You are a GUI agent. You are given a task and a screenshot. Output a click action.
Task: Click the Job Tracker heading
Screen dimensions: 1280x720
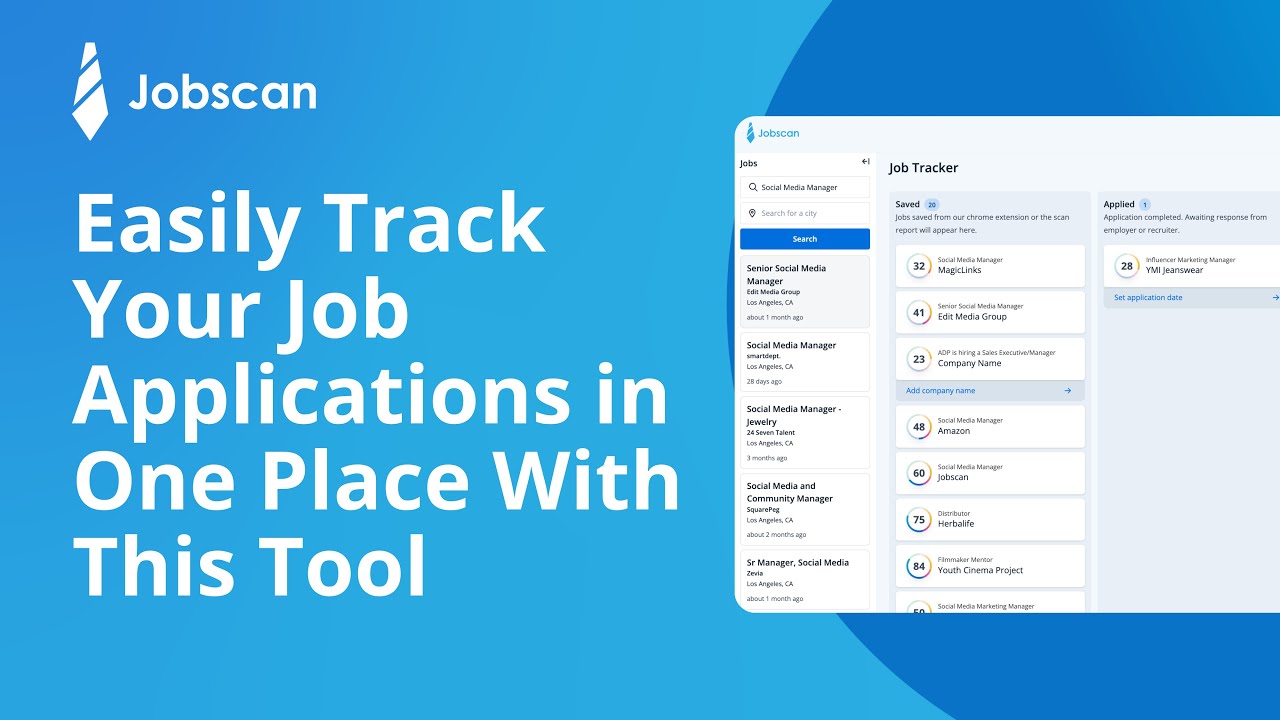[x=923, y=168]
